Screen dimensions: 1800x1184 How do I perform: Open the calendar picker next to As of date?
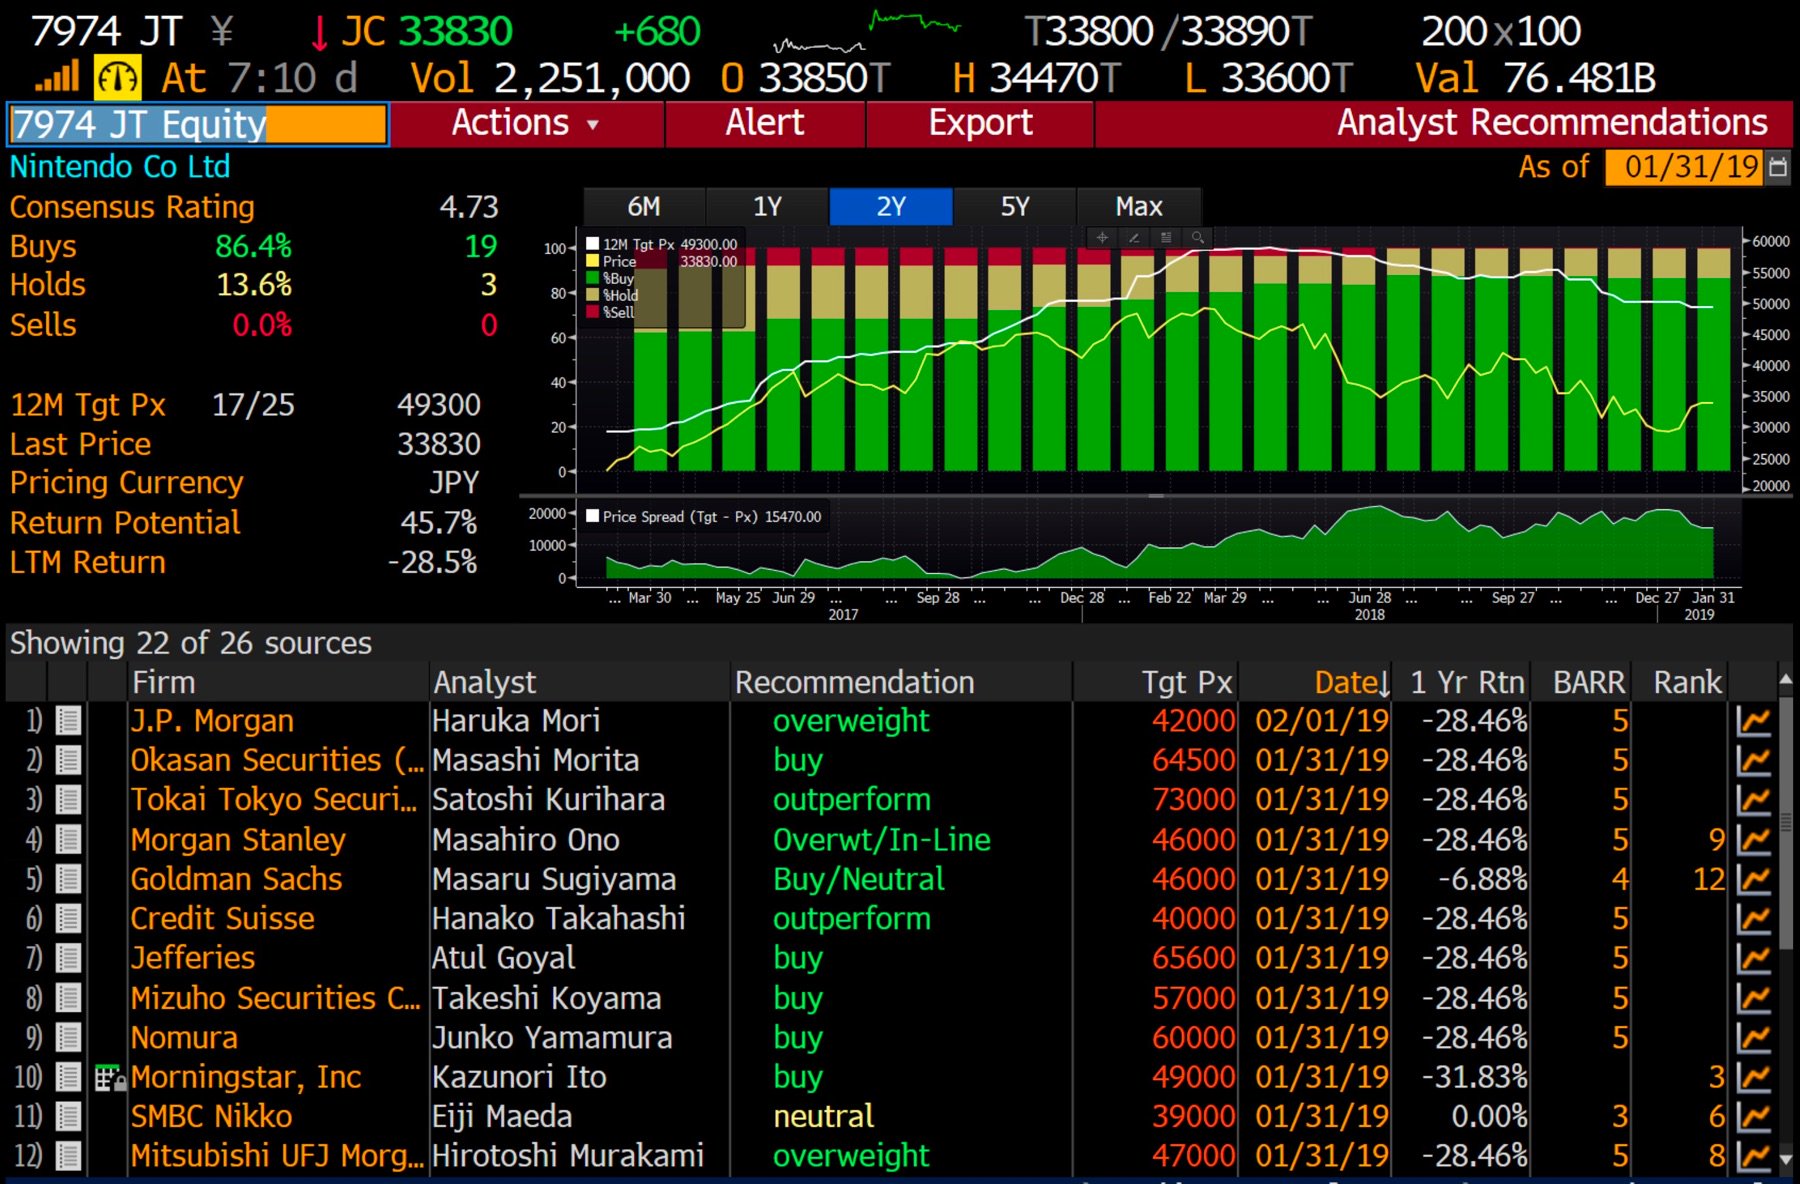1778,167
